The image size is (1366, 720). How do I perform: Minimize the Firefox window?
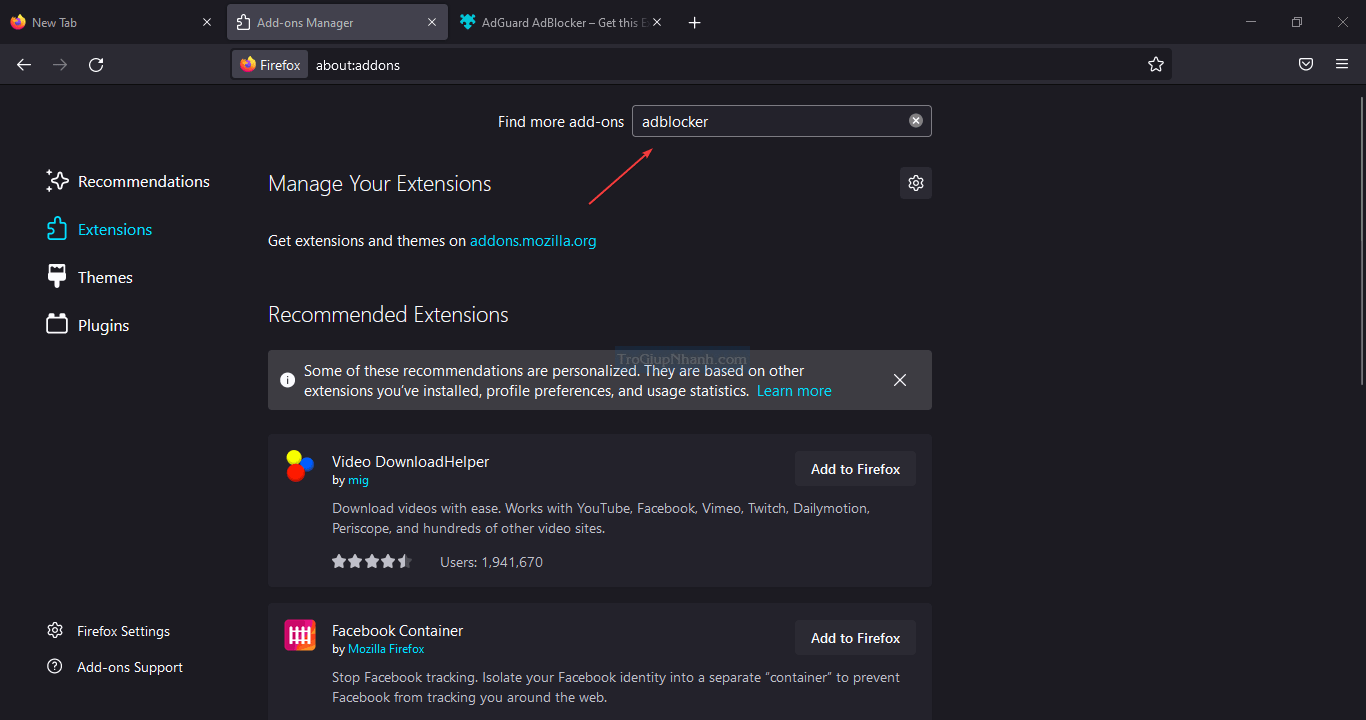click(1251, 22)
